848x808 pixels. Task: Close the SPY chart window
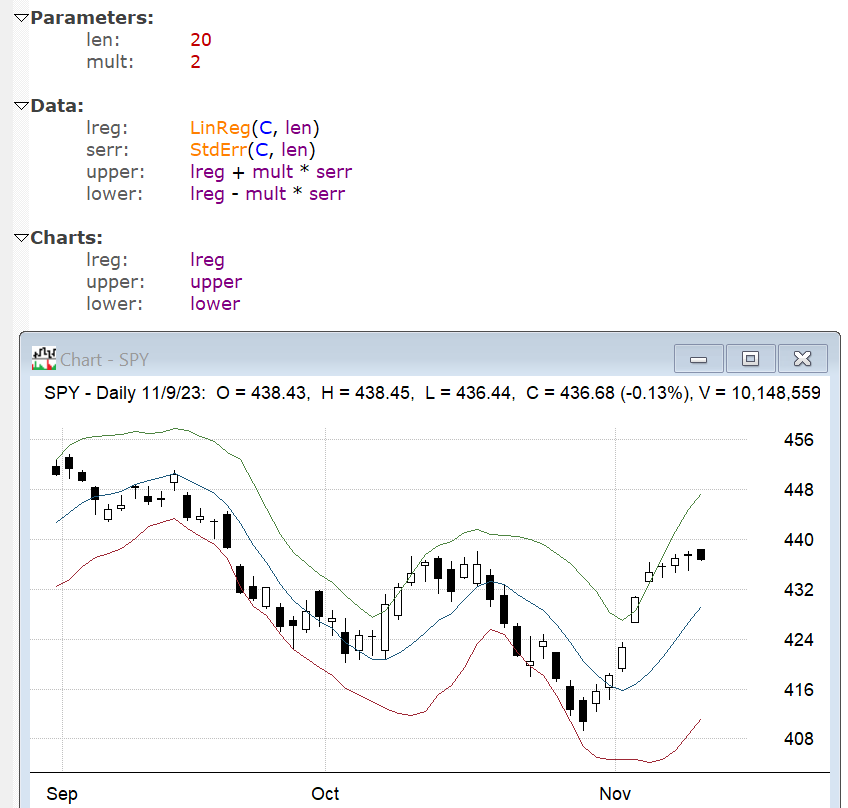coord(801,359)
